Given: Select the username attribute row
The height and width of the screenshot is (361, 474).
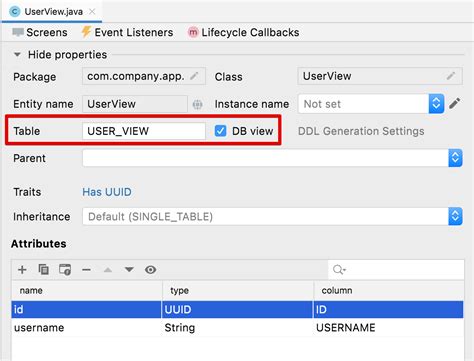Looking at the screenshot, I should (237, 328).
